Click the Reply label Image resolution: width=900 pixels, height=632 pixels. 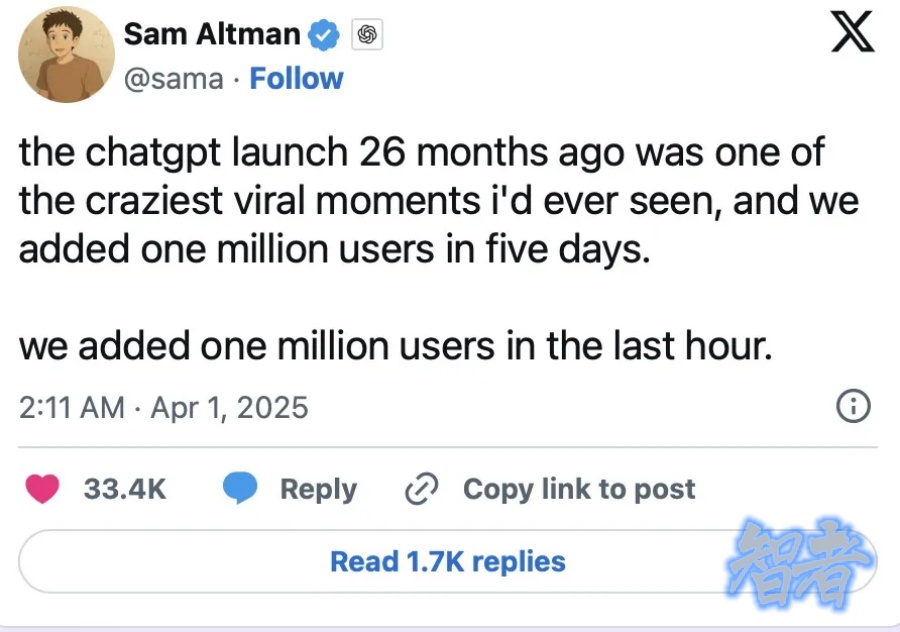(x=318, y=489)
